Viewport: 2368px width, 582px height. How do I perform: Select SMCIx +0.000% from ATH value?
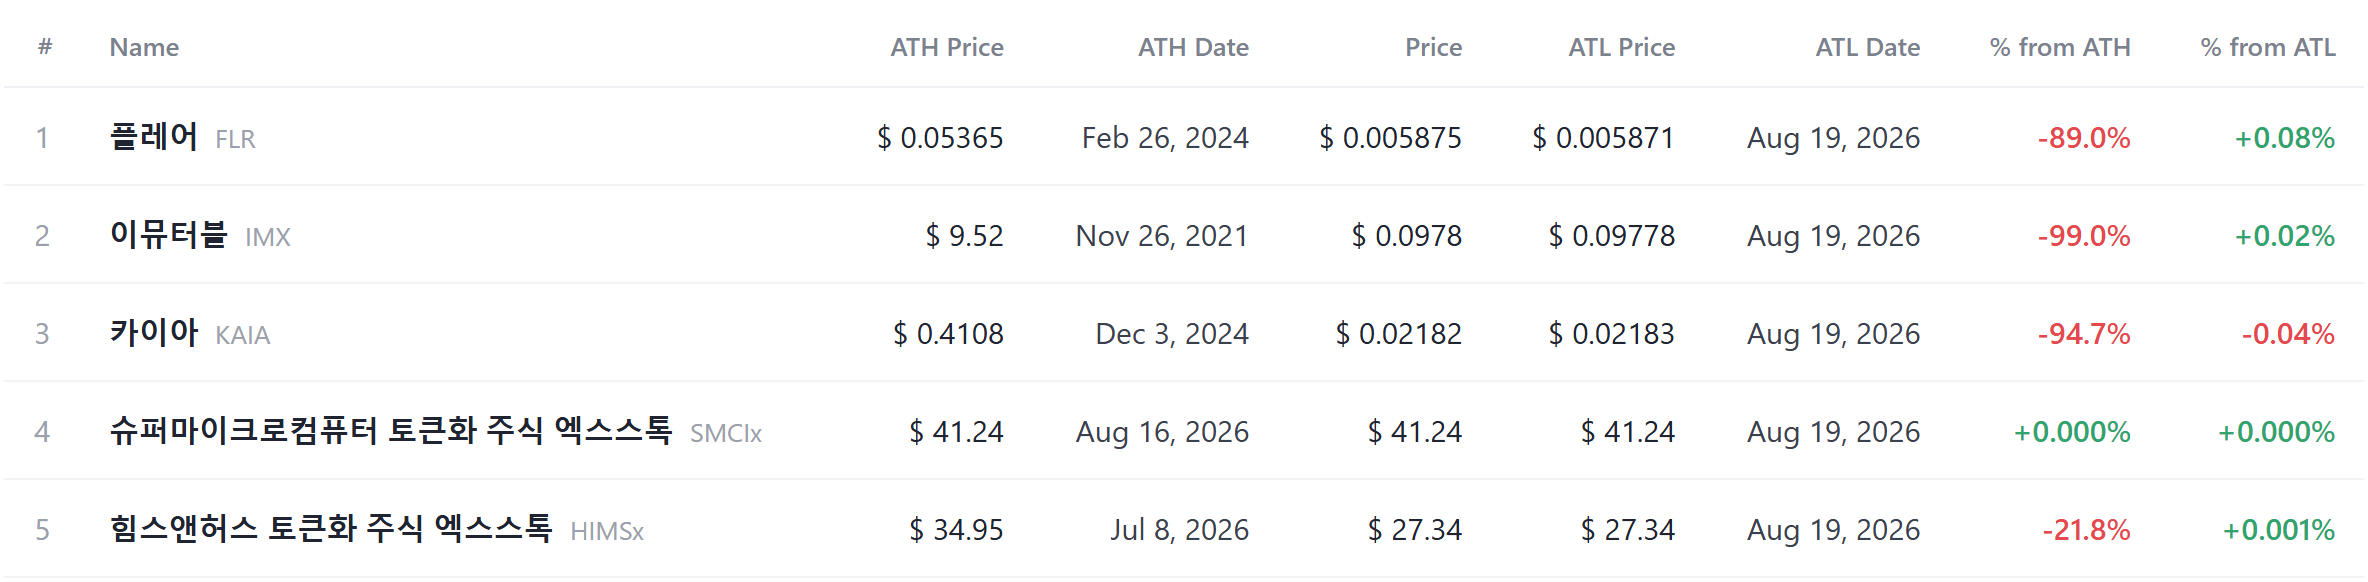[2072, 432]
